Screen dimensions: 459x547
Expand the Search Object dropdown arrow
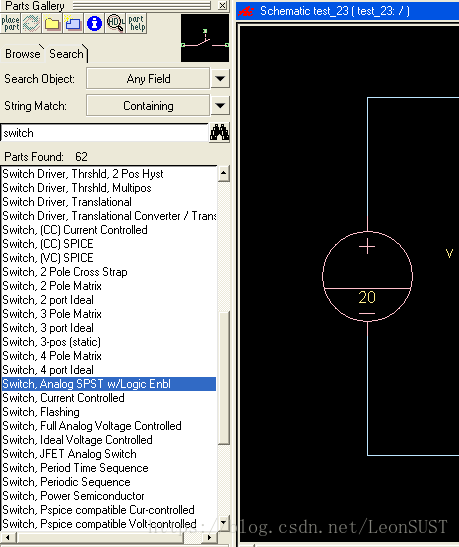tap(220, 78)
